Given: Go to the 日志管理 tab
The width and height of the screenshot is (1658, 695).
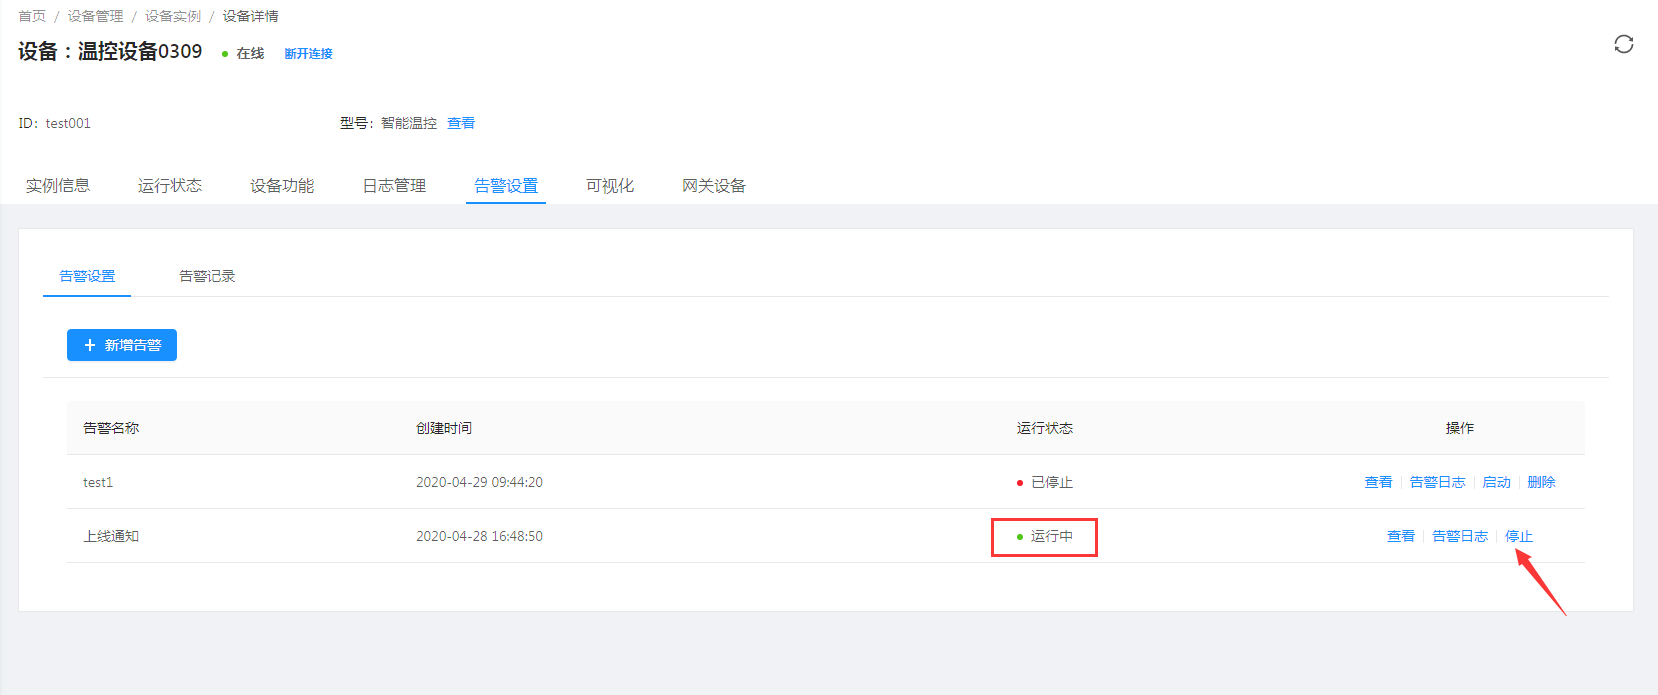Looking at the screenshot, I should coord(394,186).
